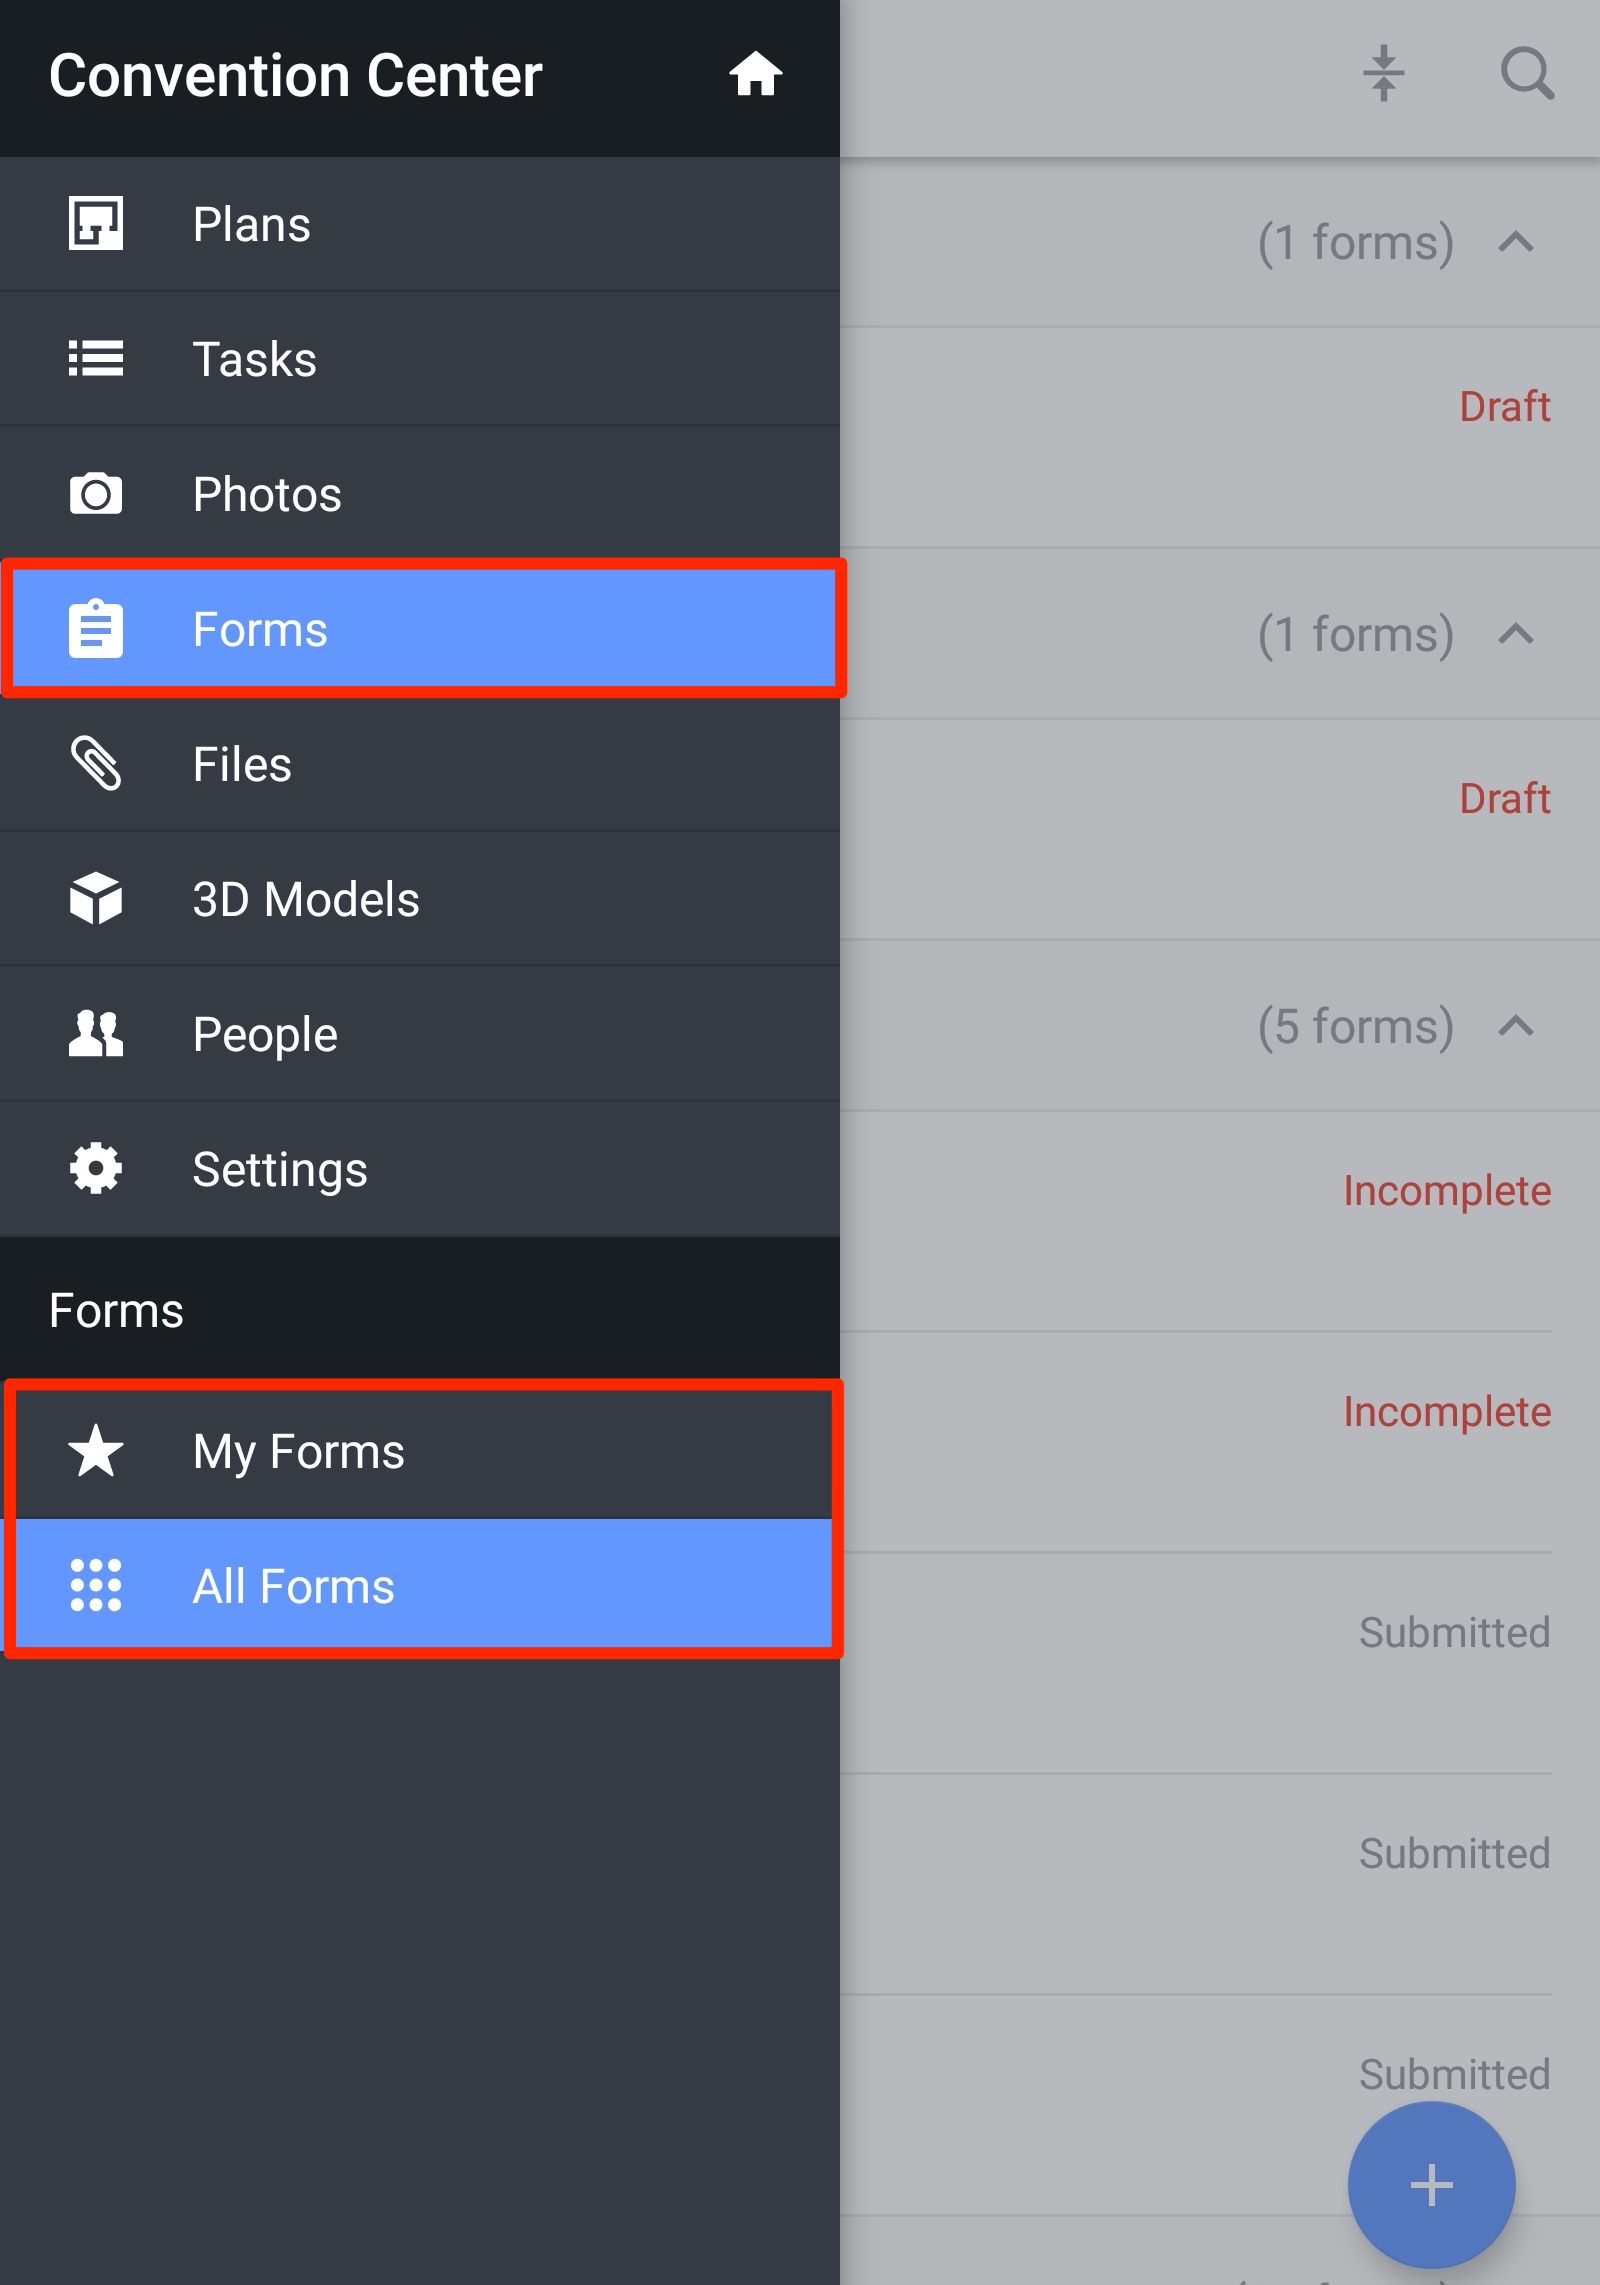Open the first Submitted form entry
This screenshot has width=1600, height=2285.
tap(1220, 1634)
